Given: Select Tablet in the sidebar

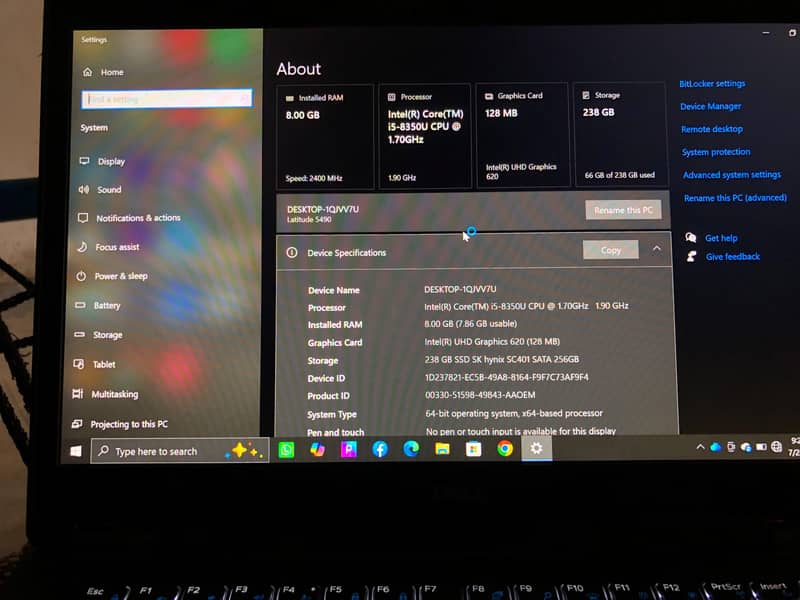Looking at the screenshot, I should (x=94, y=364).
